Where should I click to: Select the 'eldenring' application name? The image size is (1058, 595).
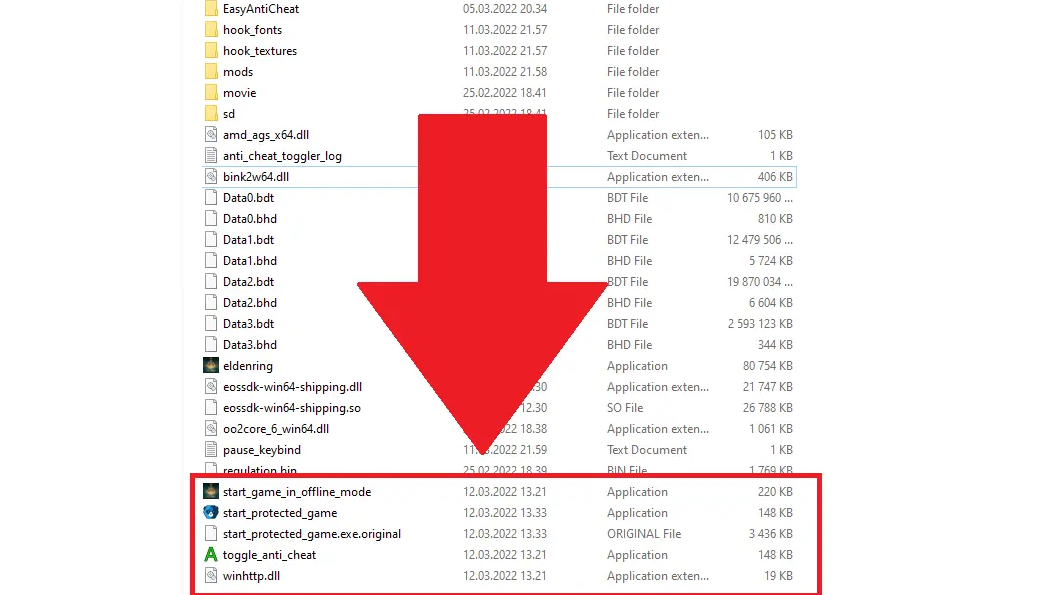point(248,366)
